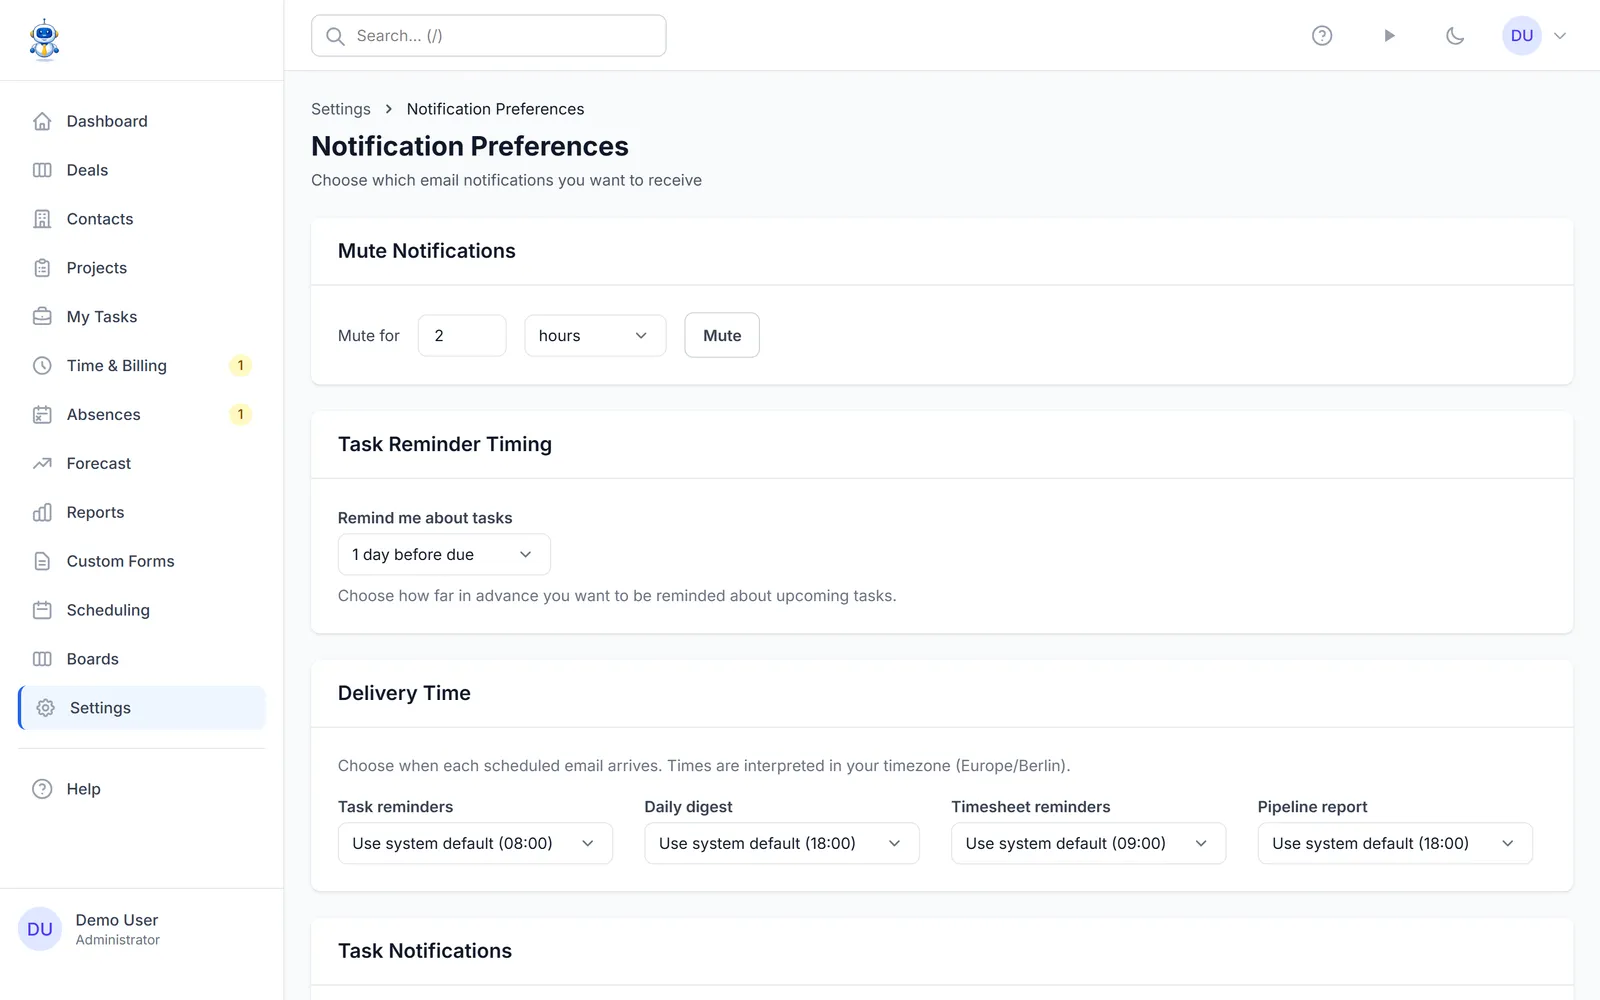Click the Mute for number input field
Screen dimensions: 1600x1000
click(462, 336)
